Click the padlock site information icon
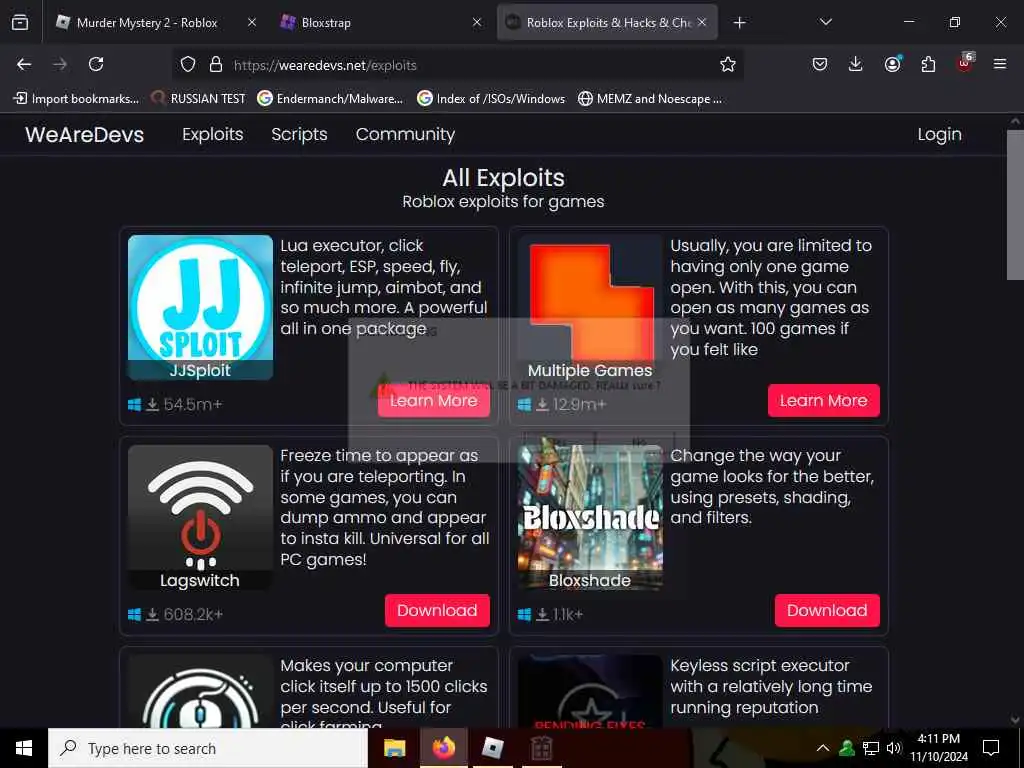1024x768 pixels. (216, 64)
